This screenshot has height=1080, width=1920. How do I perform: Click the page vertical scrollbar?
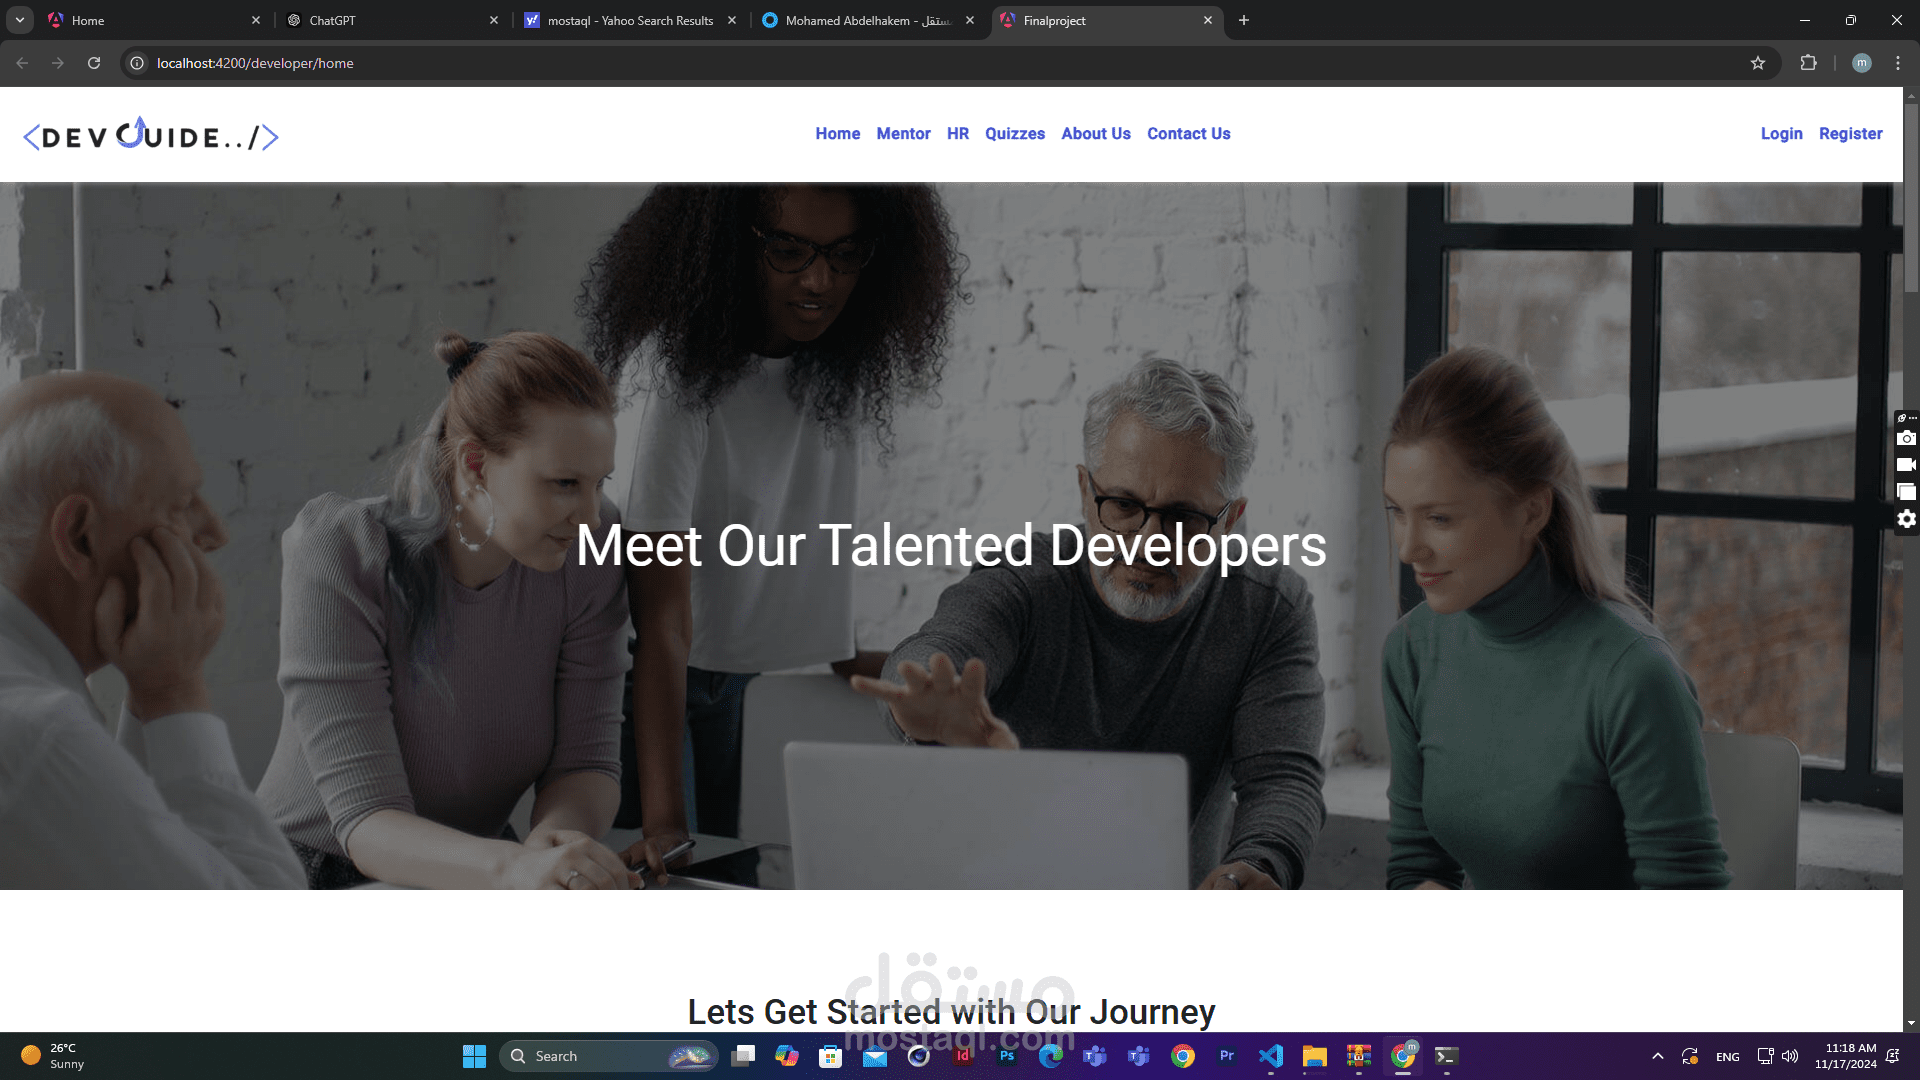pyautogui.click(x=1911, y=560)
